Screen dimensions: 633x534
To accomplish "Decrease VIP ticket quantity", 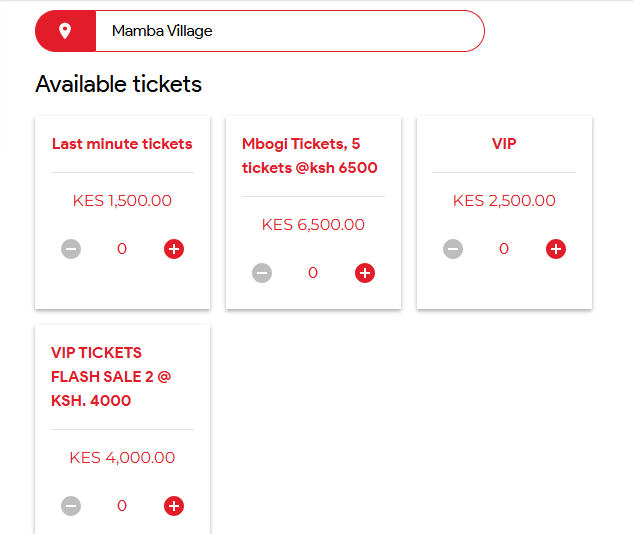I will pyautogui.click(x=453, y=249).
